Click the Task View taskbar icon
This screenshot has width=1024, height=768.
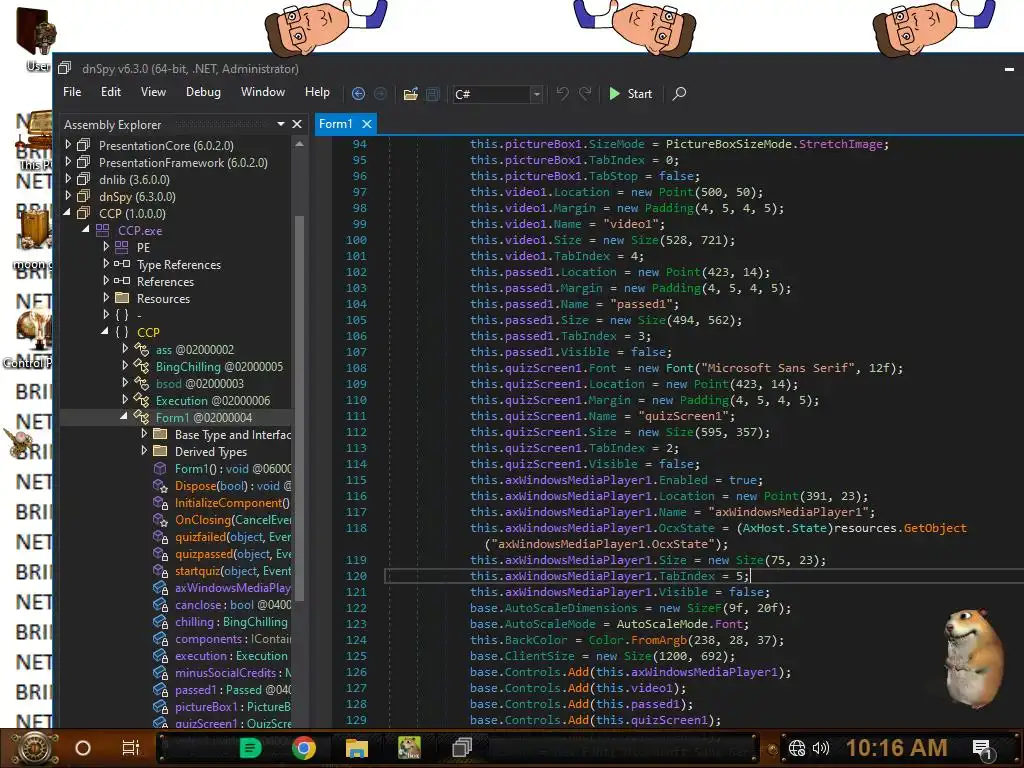[x=131, y=748]
